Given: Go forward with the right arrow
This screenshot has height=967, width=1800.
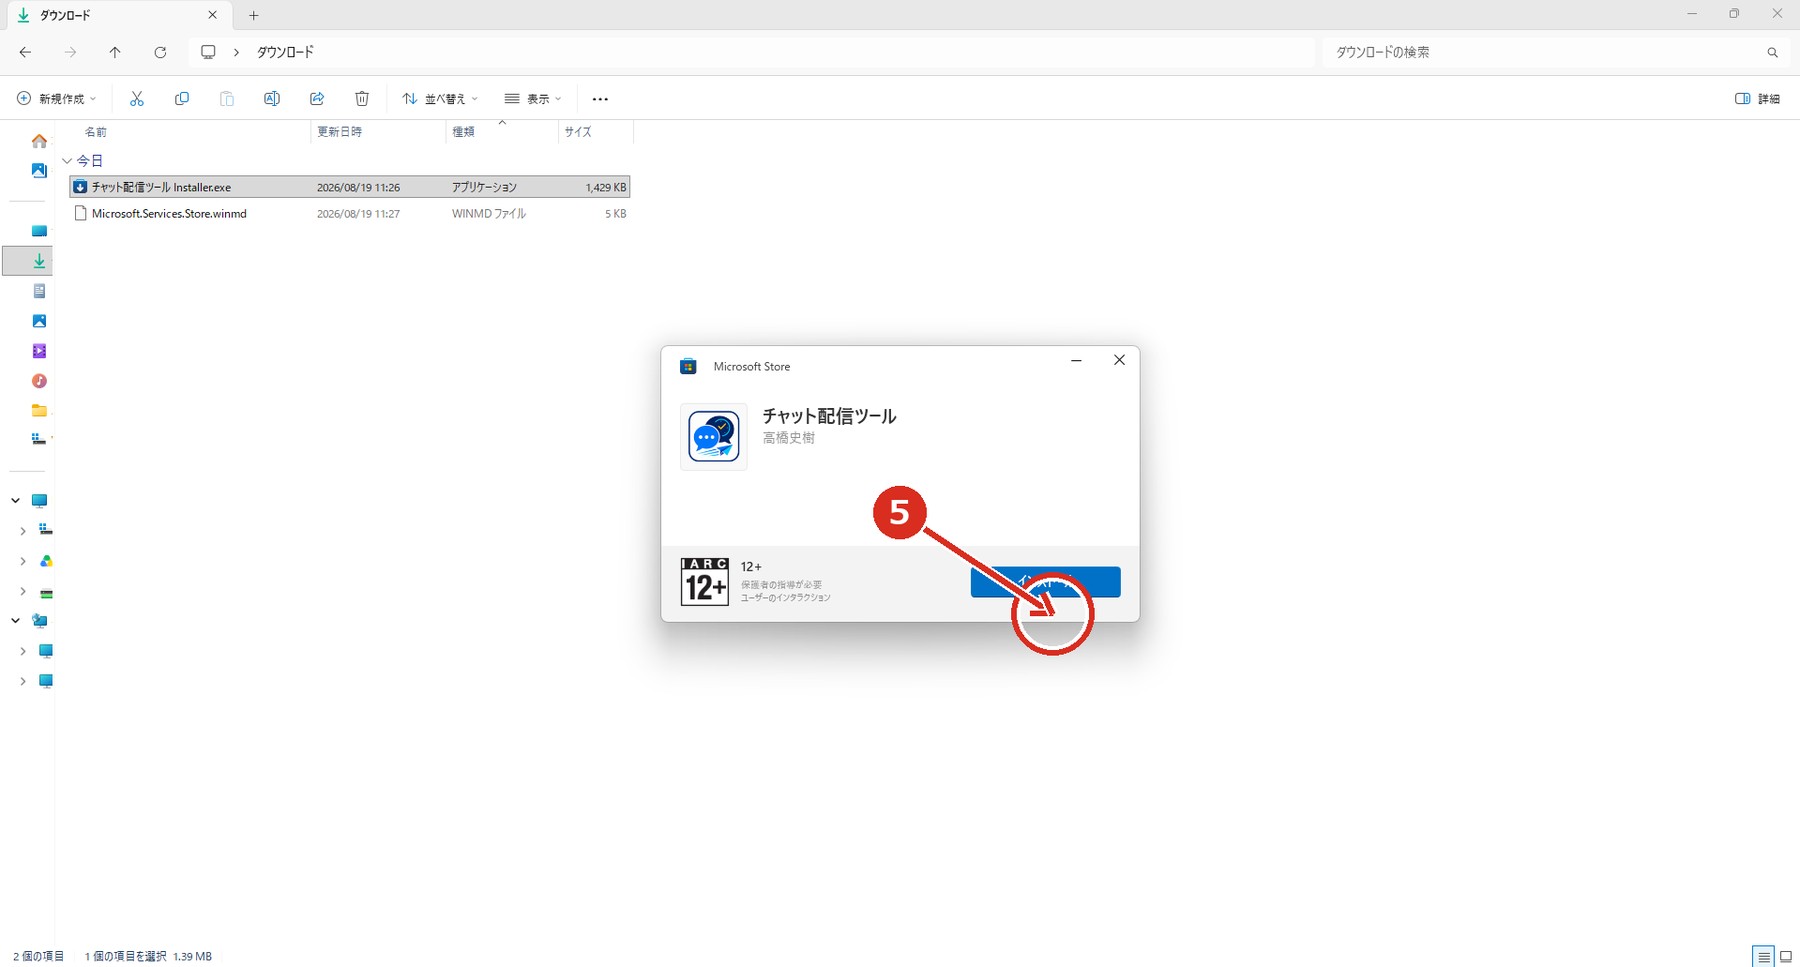Looking at the screenshot, I should pos(70,52).
